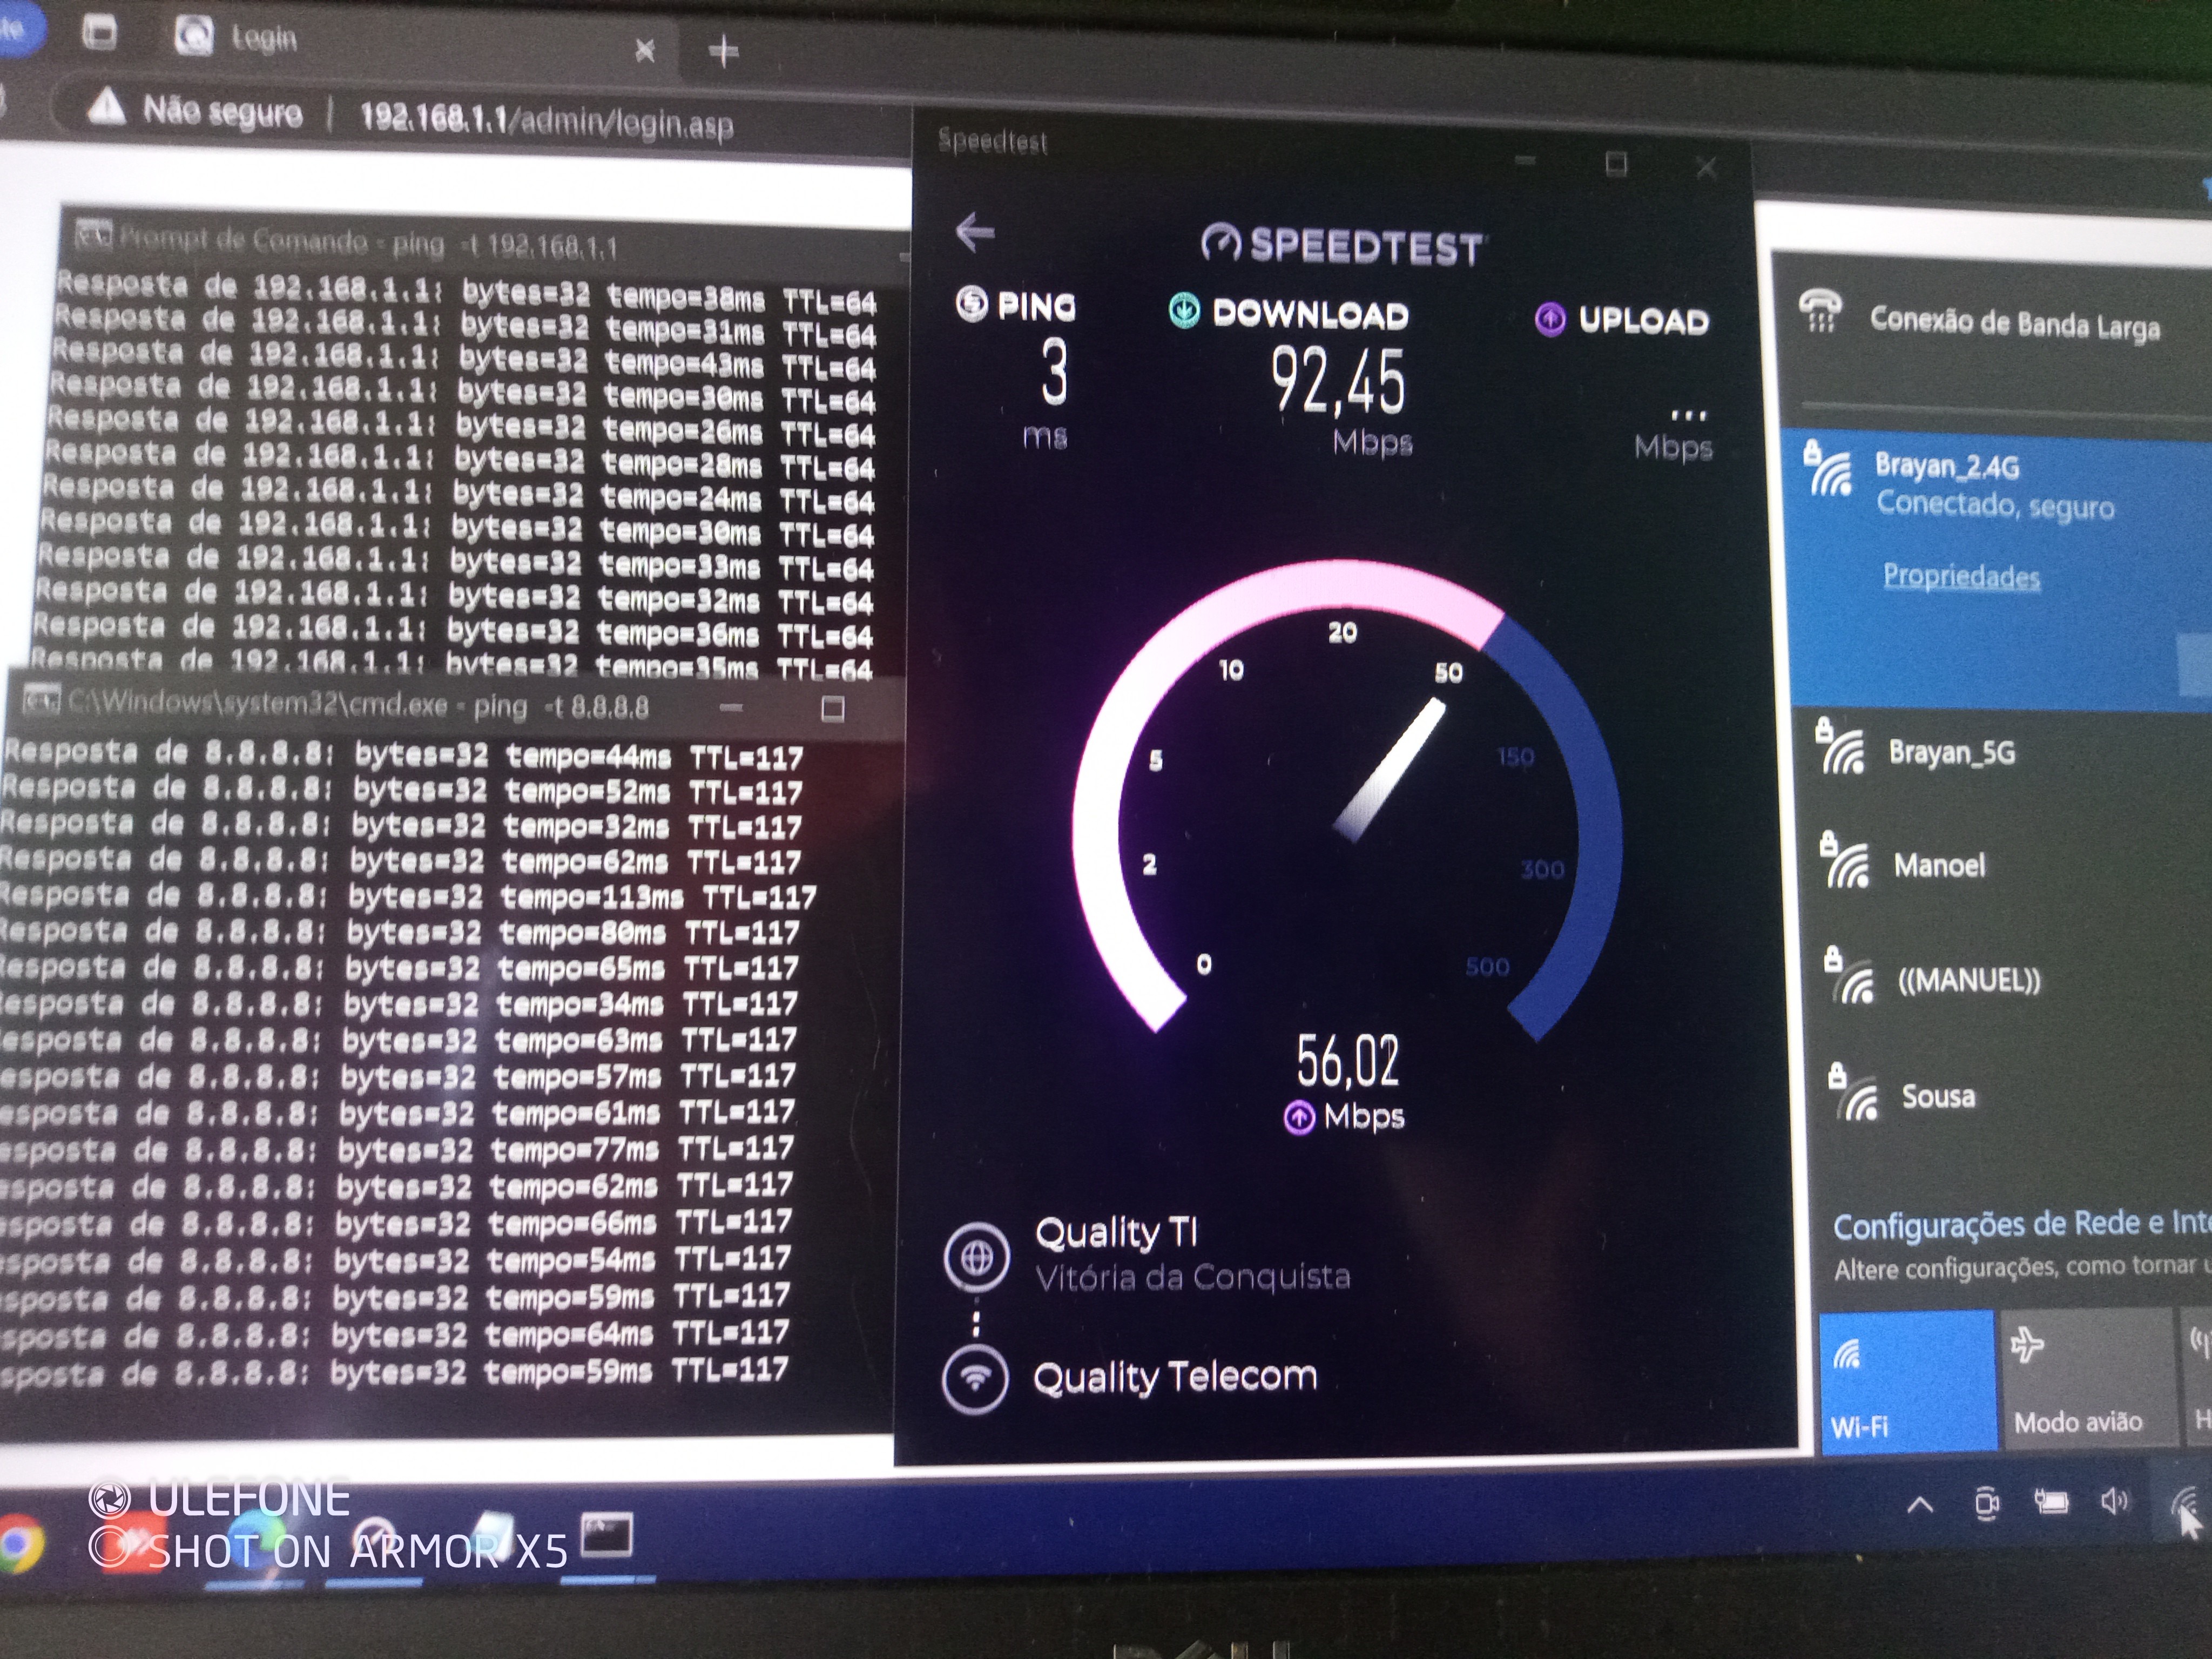Image resolution: width=2212 pixels, height=1659 pixels.
Task: Click the Quality Telecom Wi-Fi provider icon
Action: click(x=975, y=1379)
